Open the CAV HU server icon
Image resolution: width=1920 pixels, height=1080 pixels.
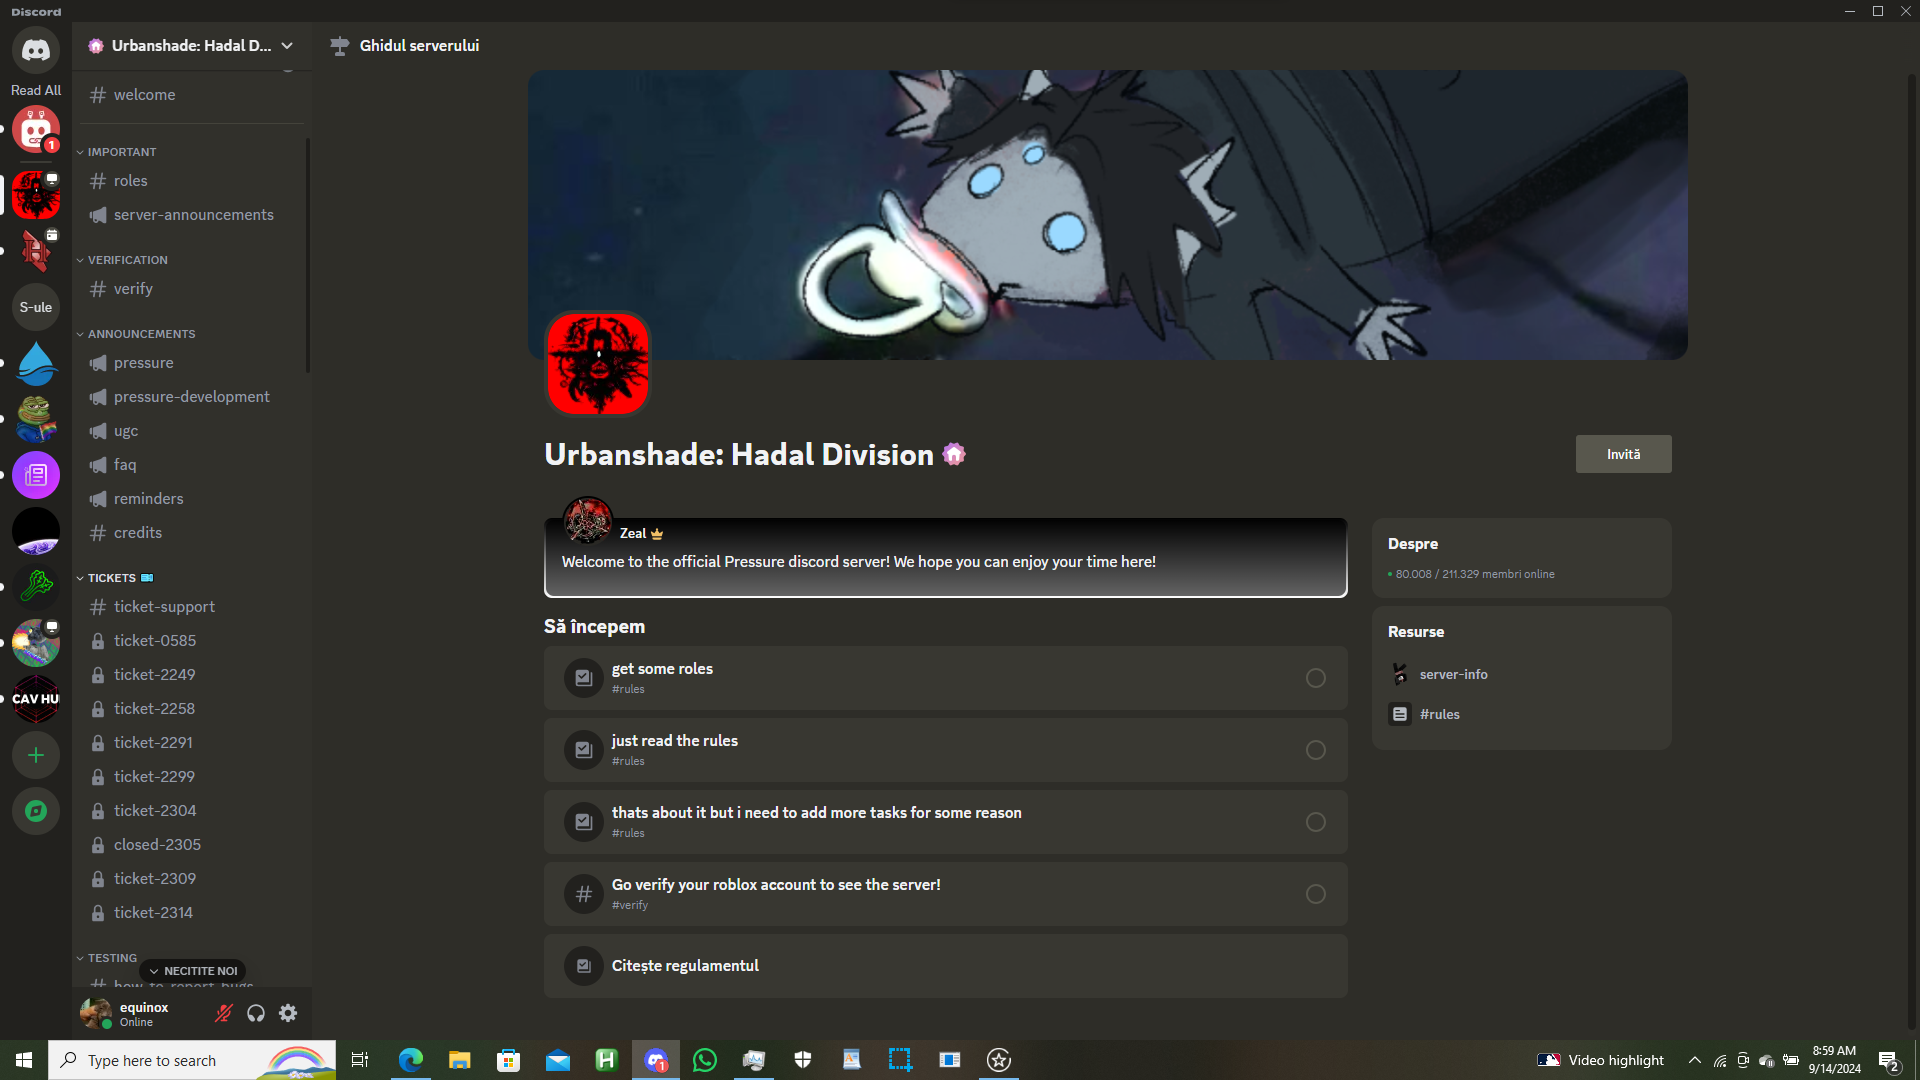point(36,699)
